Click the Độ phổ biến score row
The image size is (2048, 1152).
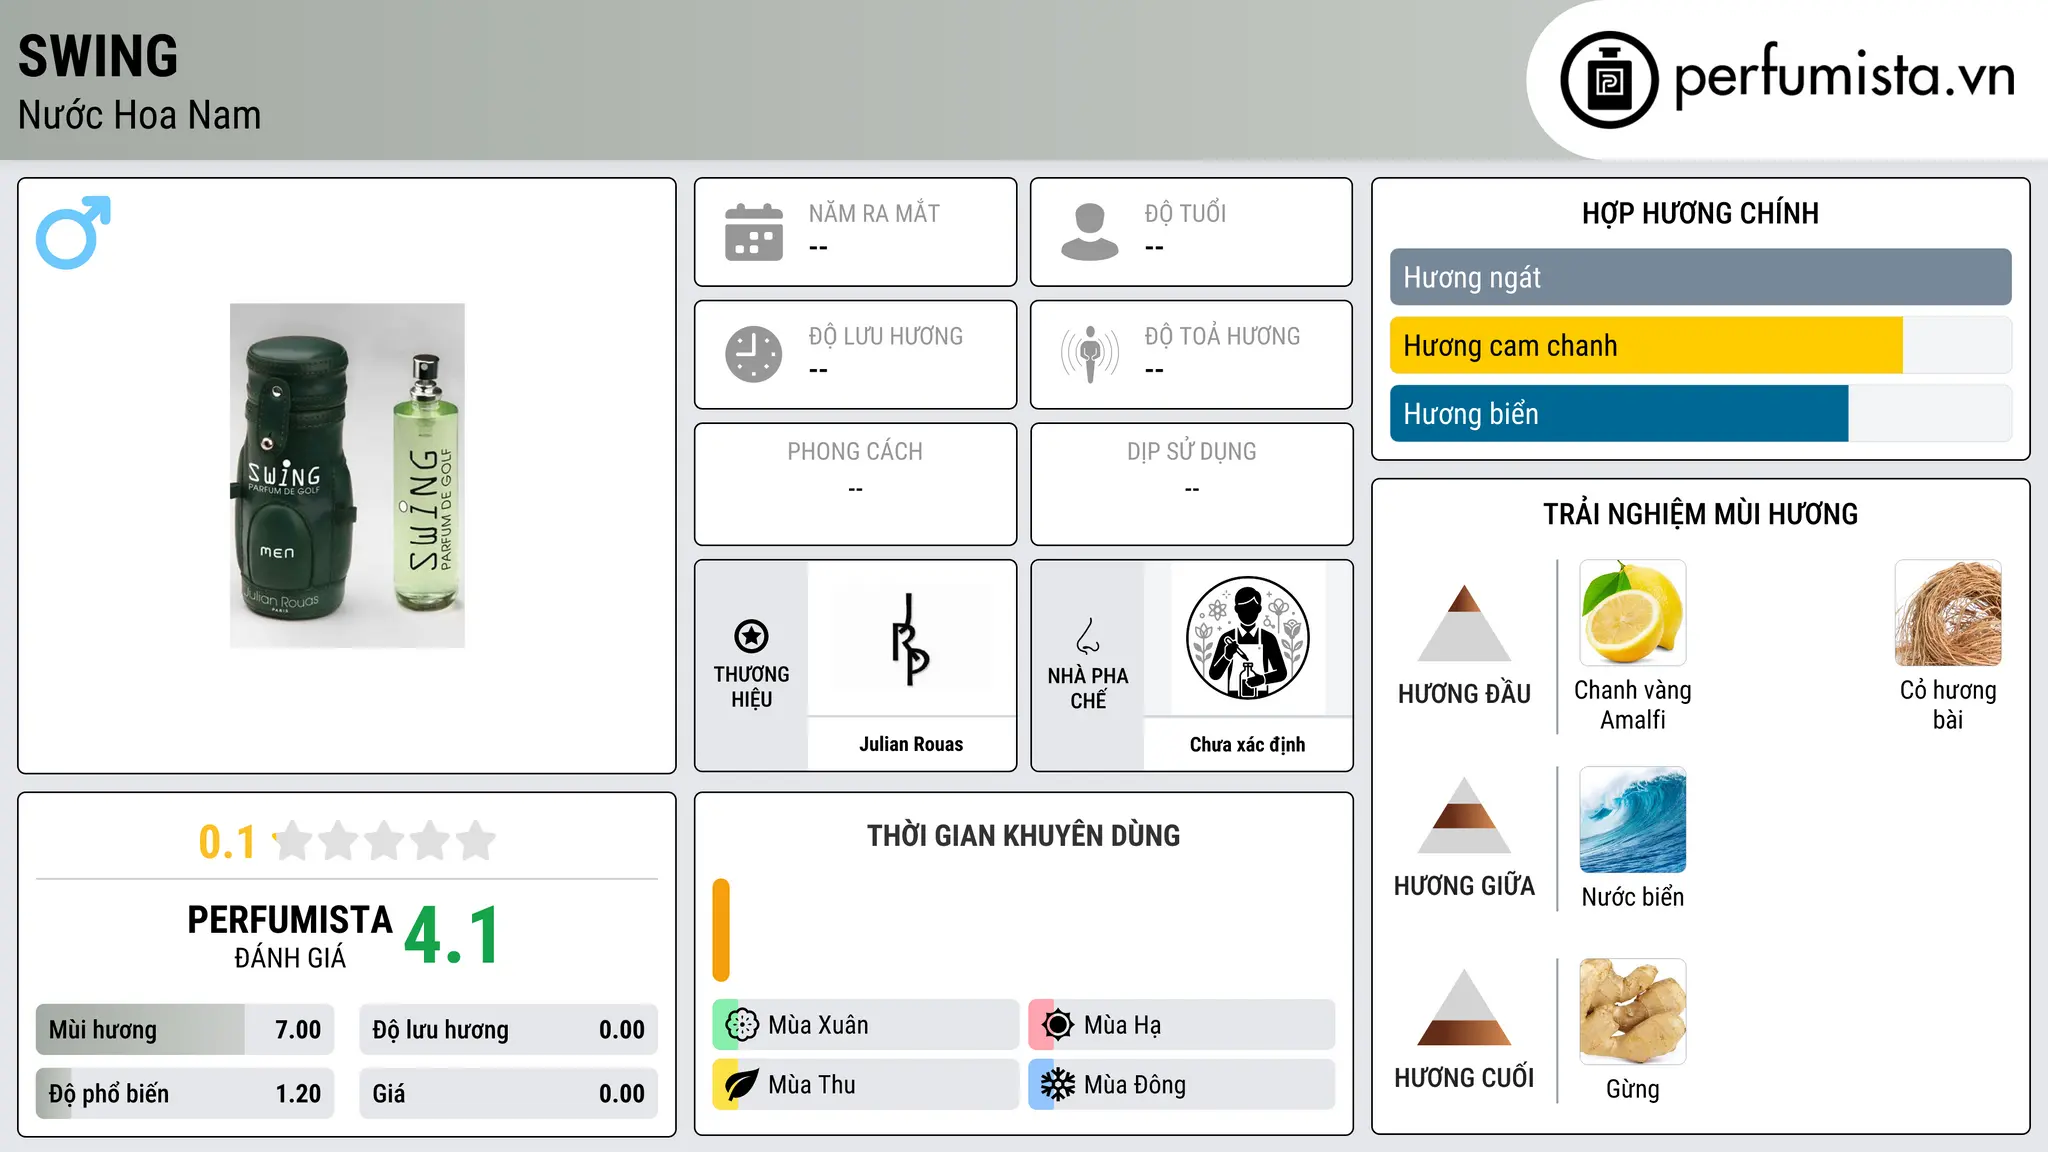185,1094
